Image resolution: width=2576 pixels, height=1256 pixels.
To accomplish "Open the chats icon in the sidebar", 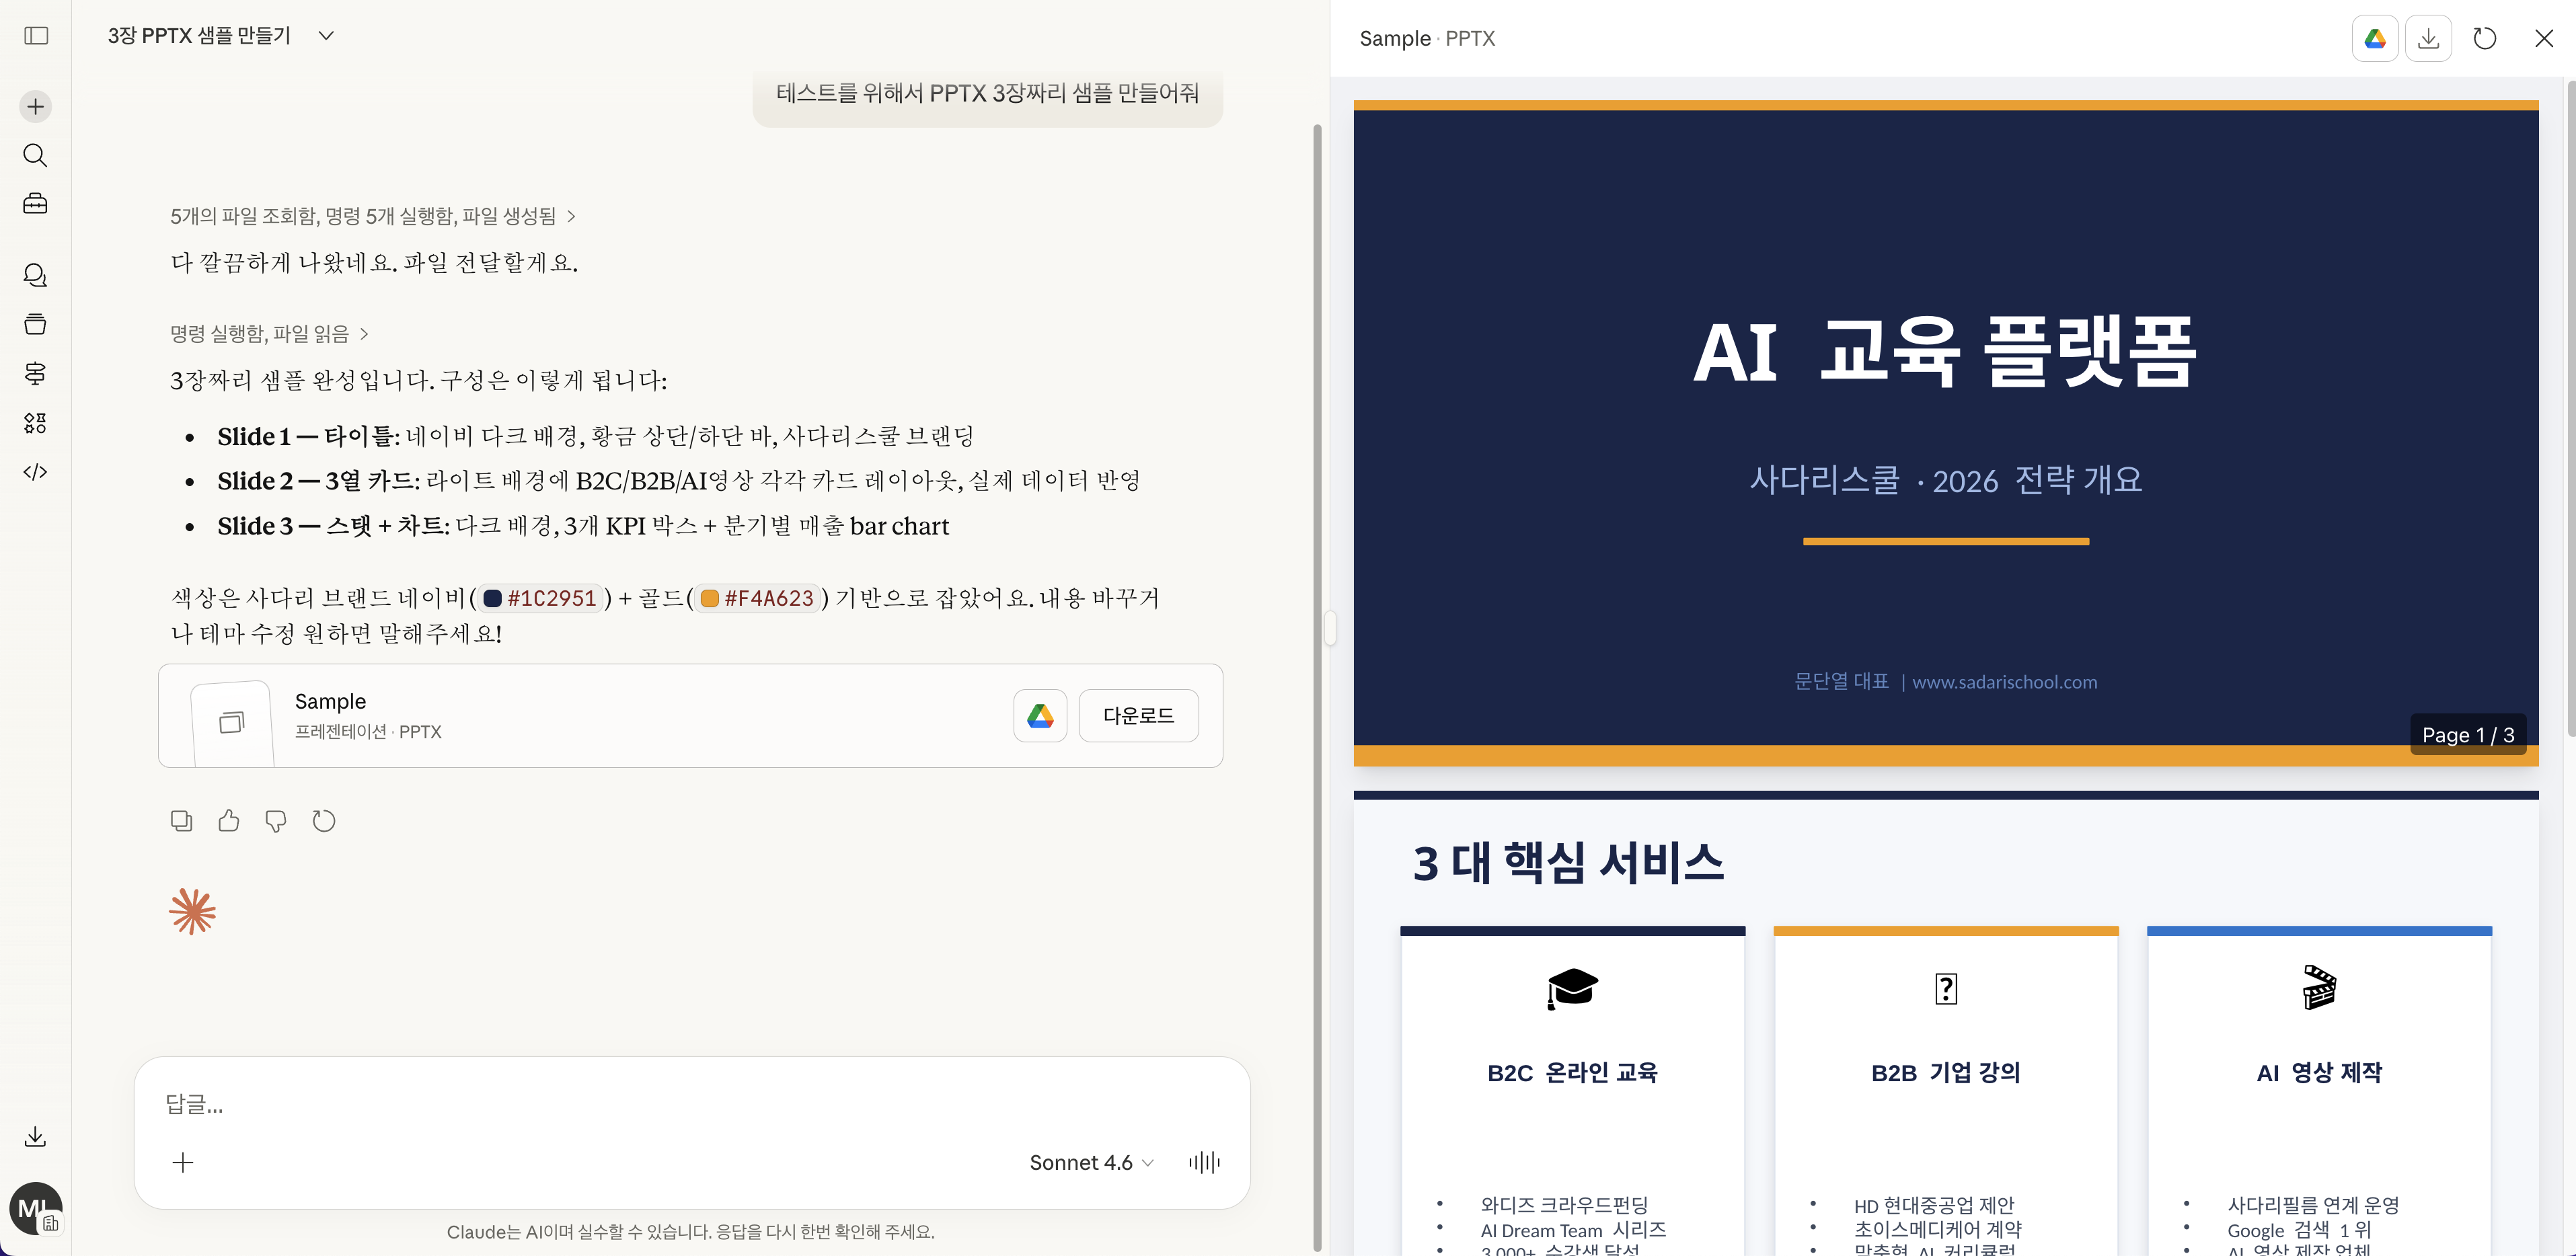I will pos(36,275).
